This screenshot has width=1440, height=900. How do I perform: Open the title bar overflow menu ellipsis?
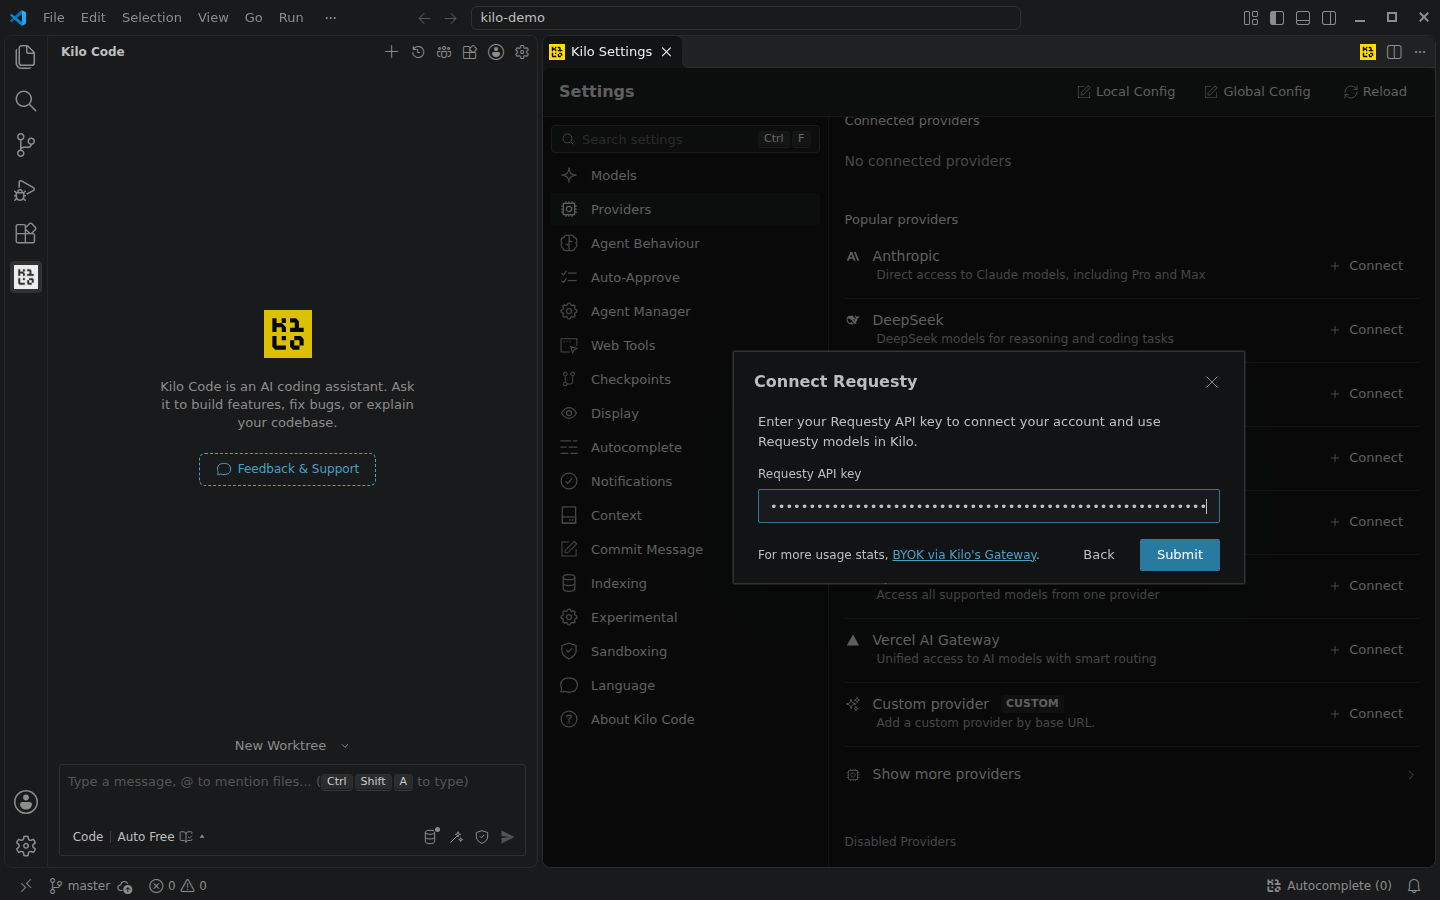click(331, 18)
